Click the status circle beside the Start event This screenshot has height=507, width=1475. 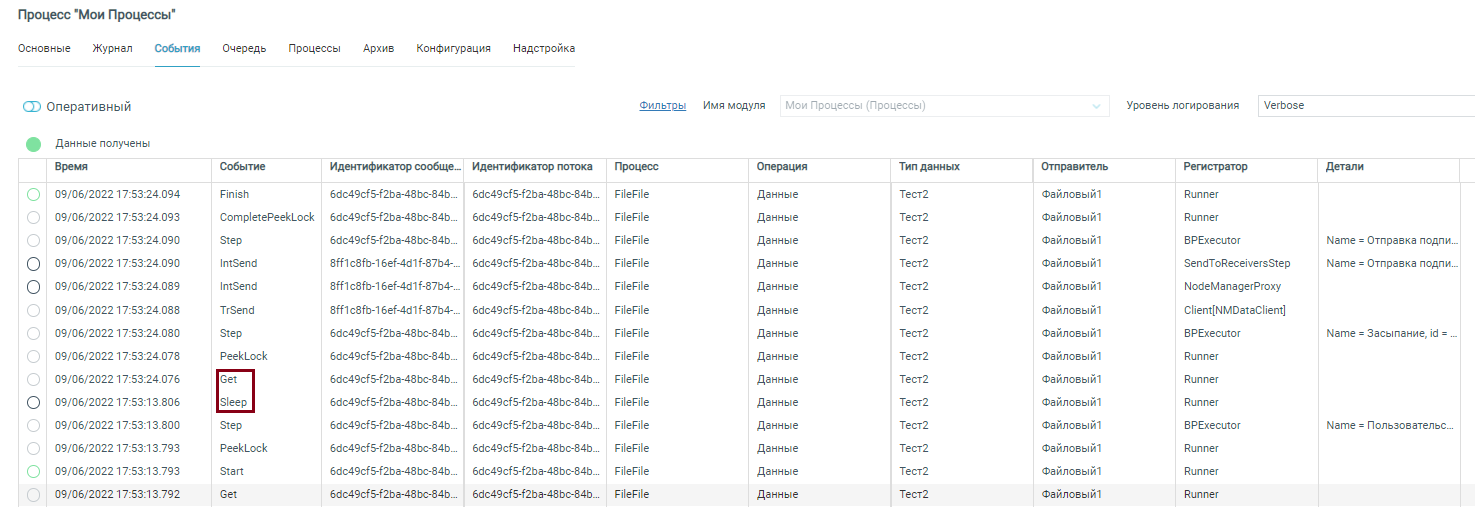[33, 471]
